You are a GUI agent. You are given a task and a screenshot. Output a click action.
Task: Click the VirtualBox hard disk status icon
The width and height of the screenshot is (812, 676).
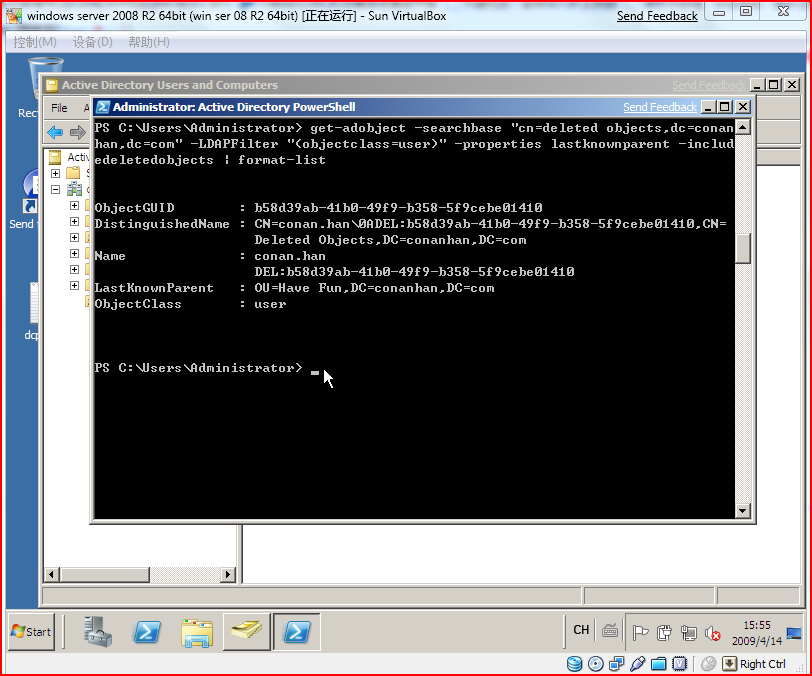pyautogui.click(x=574, y=664)
